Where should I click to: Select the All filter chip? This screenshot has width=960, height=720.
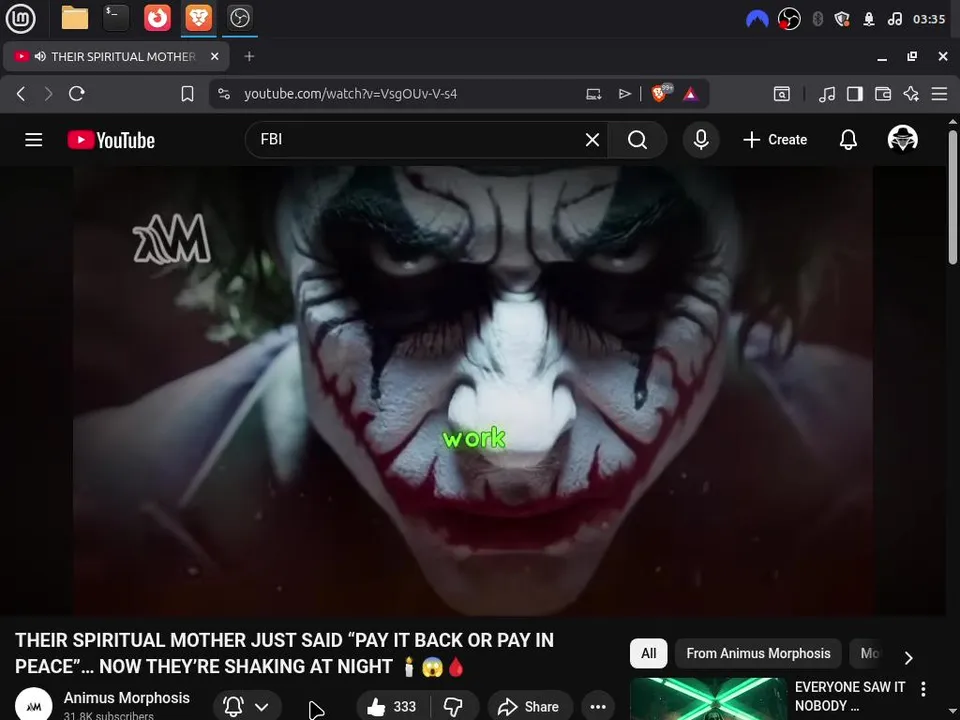click(648, 653)
